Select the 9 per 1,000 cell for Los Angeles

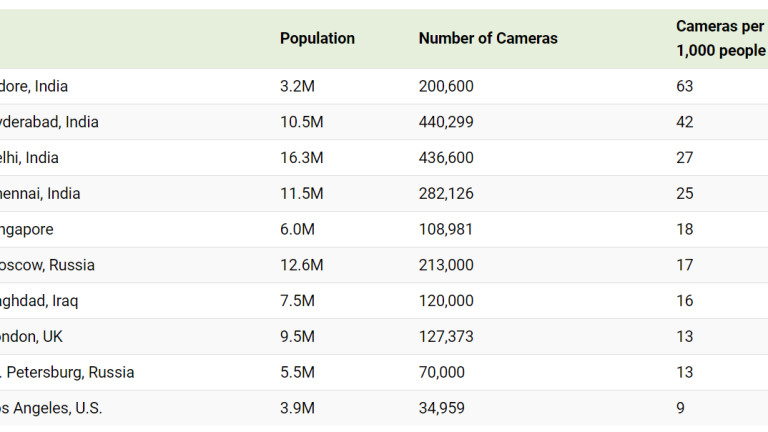[x=680, y=408]
